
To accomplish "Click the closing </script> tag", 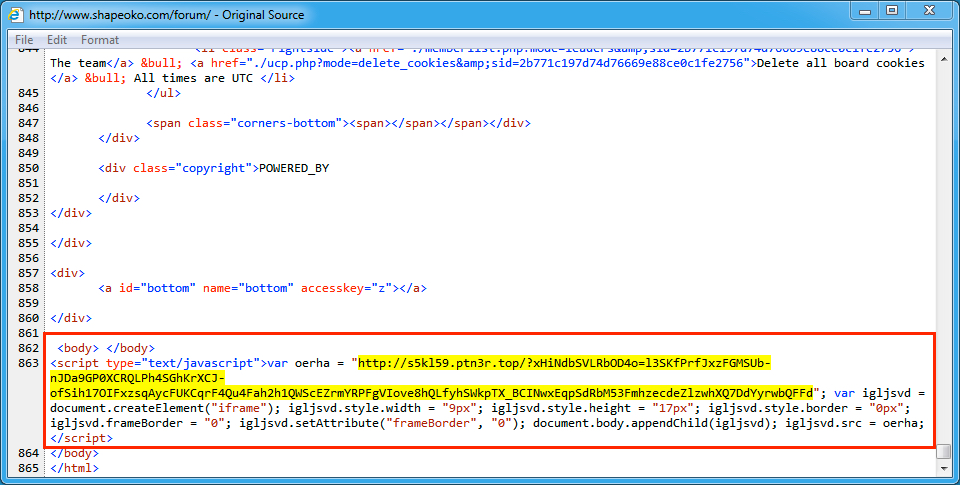I will coord(81,438).
